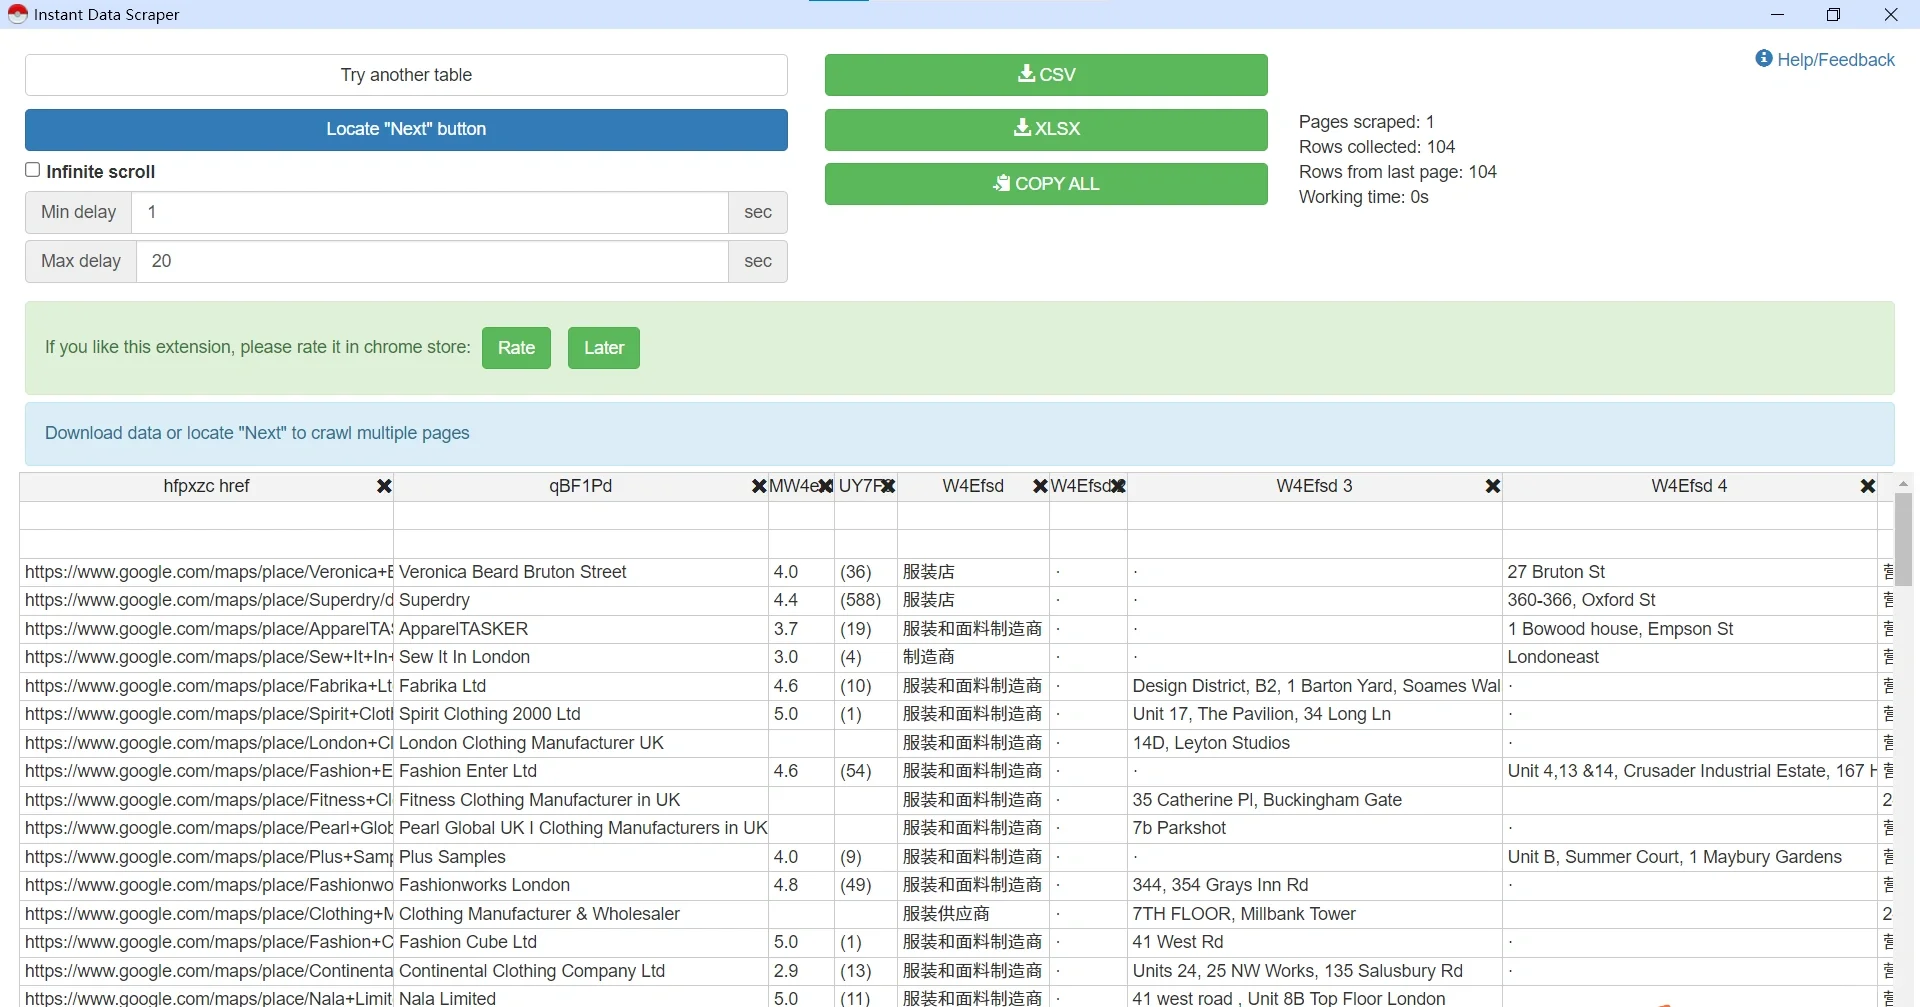This screenshot has width=1920, height=1007.
Task: Click the green Rate button
Action: tap(516, 348)
